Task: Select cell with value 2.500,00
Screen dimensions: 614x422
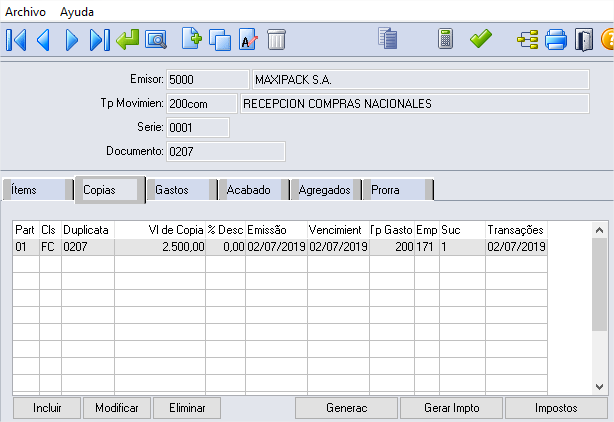Action: coord(160,247)
